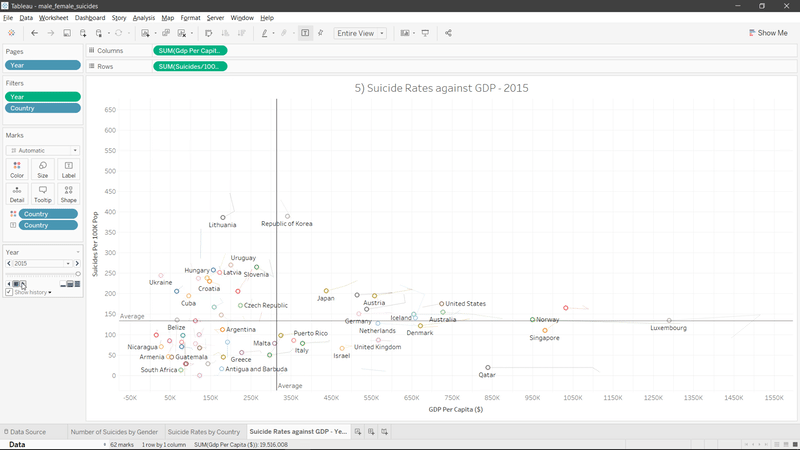Click the Show Me button
800x450 pixels.
click(x=767, y=33)
